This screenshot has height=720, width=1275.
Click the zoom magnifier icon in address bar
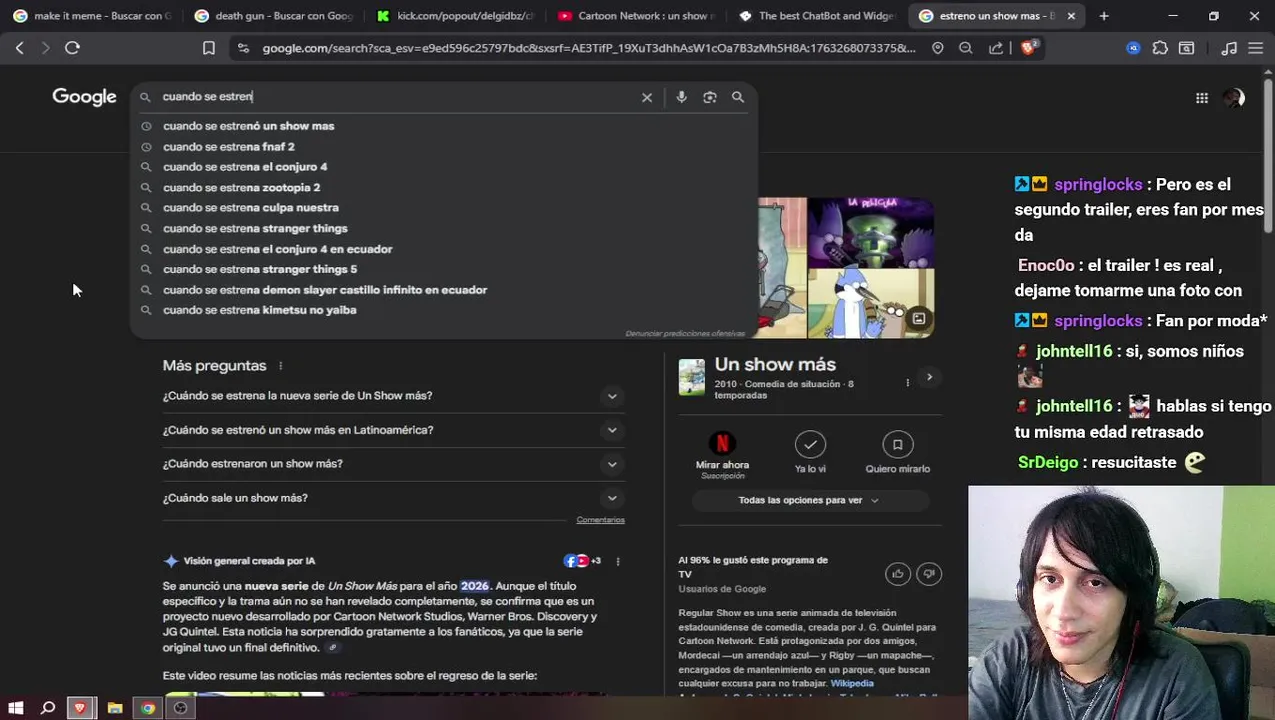click(x=966, y=48)
